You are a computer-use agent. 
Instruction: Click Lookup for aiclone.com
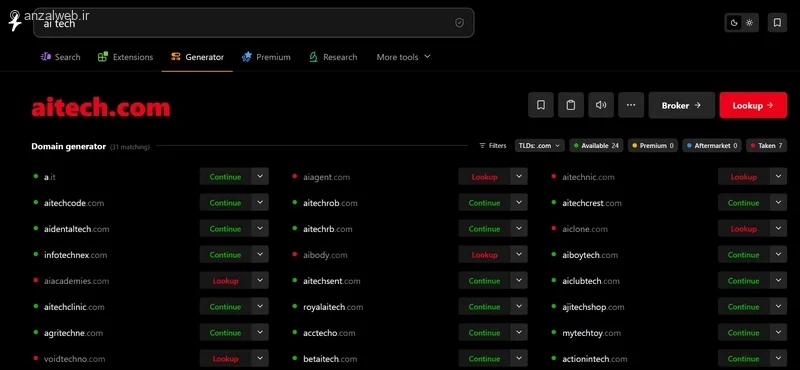pos(743,229)
